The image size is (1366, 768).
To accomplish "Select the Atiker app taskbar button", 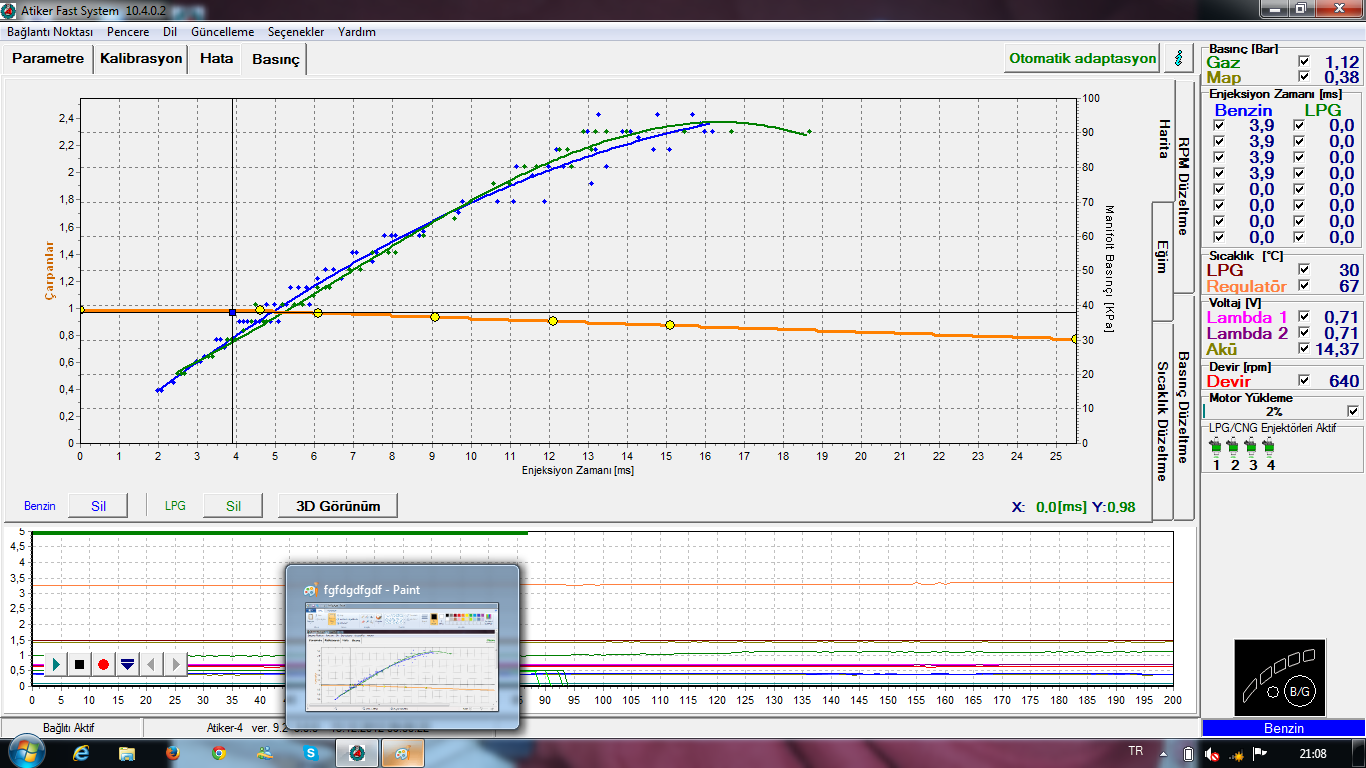I will (x=357, y=753).
